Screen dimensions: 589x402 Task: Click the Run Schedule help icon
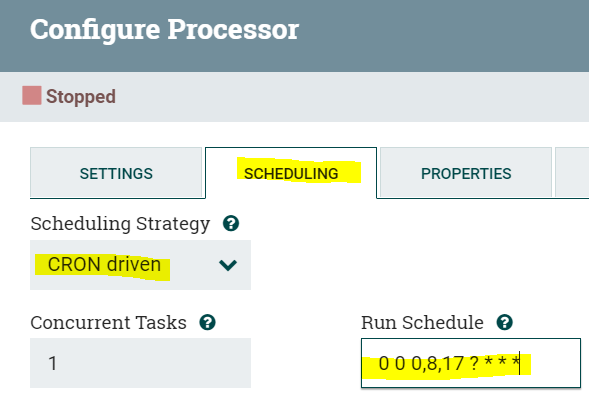504,322
